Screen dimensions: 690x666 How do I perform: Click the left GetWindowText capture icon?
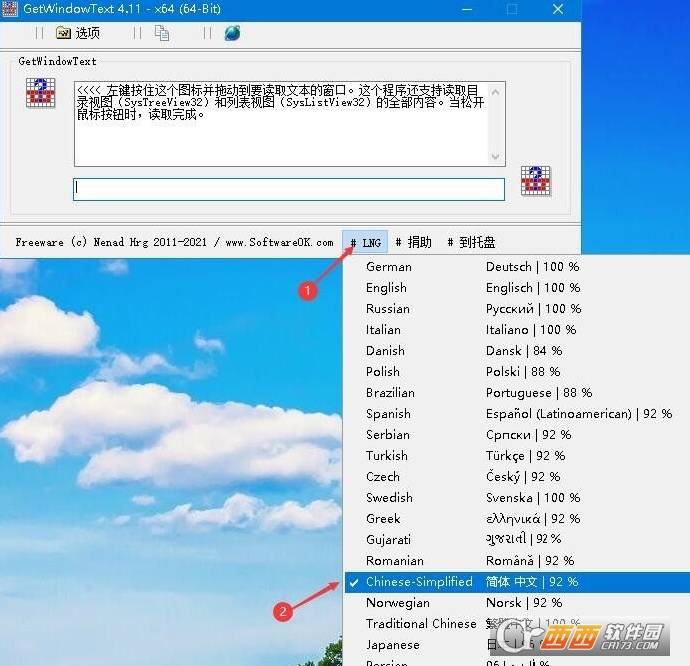pyautogui.click(x=40, y=92)
